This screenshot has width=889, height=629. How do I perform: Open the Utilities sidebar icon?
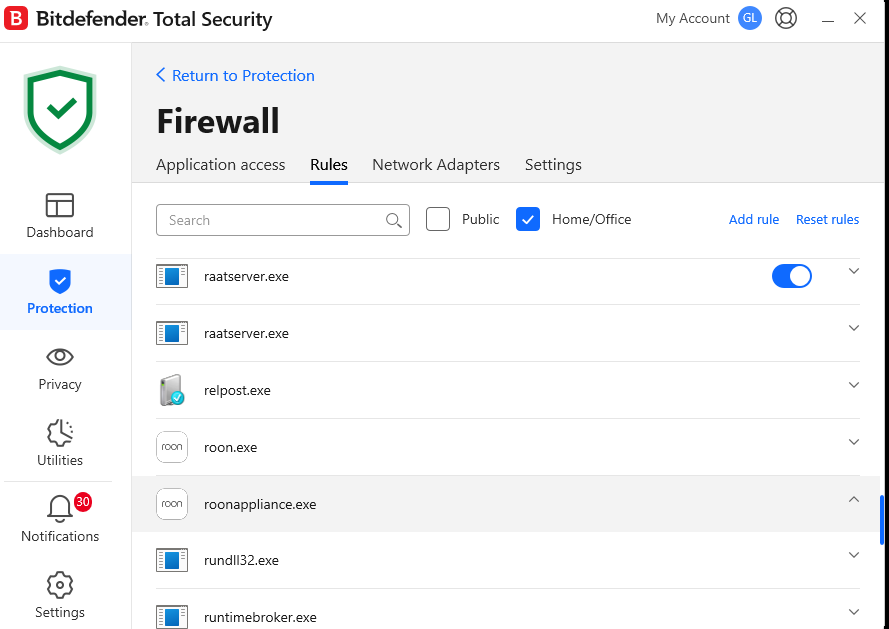pyautogui.click(x=60, y=433)
